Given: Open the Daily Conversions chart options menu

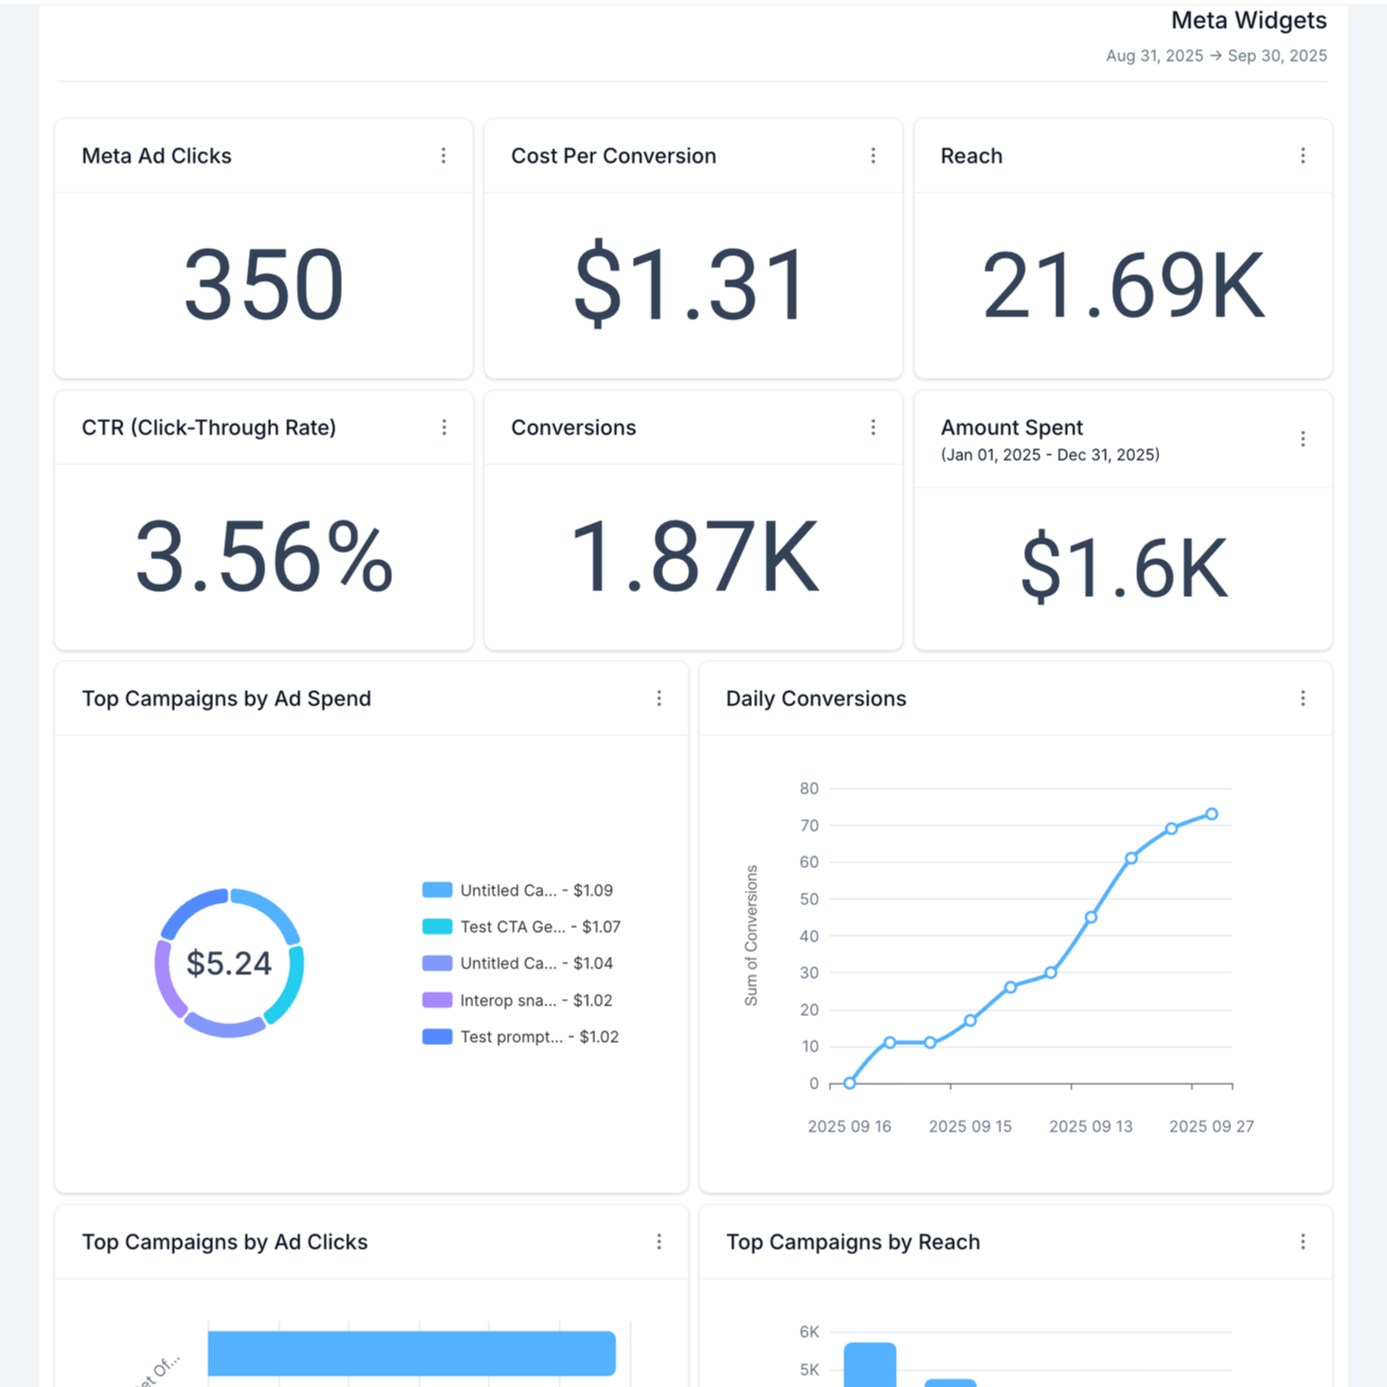Looking at the screenshot, I should click(1303, 699).
